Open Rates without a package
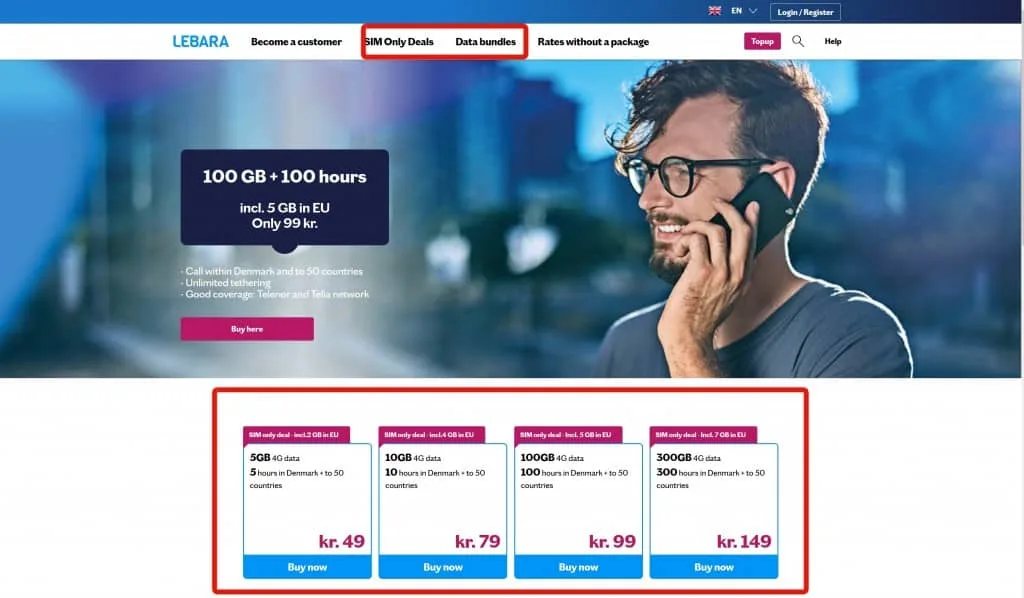 click(x=593, y=42)
